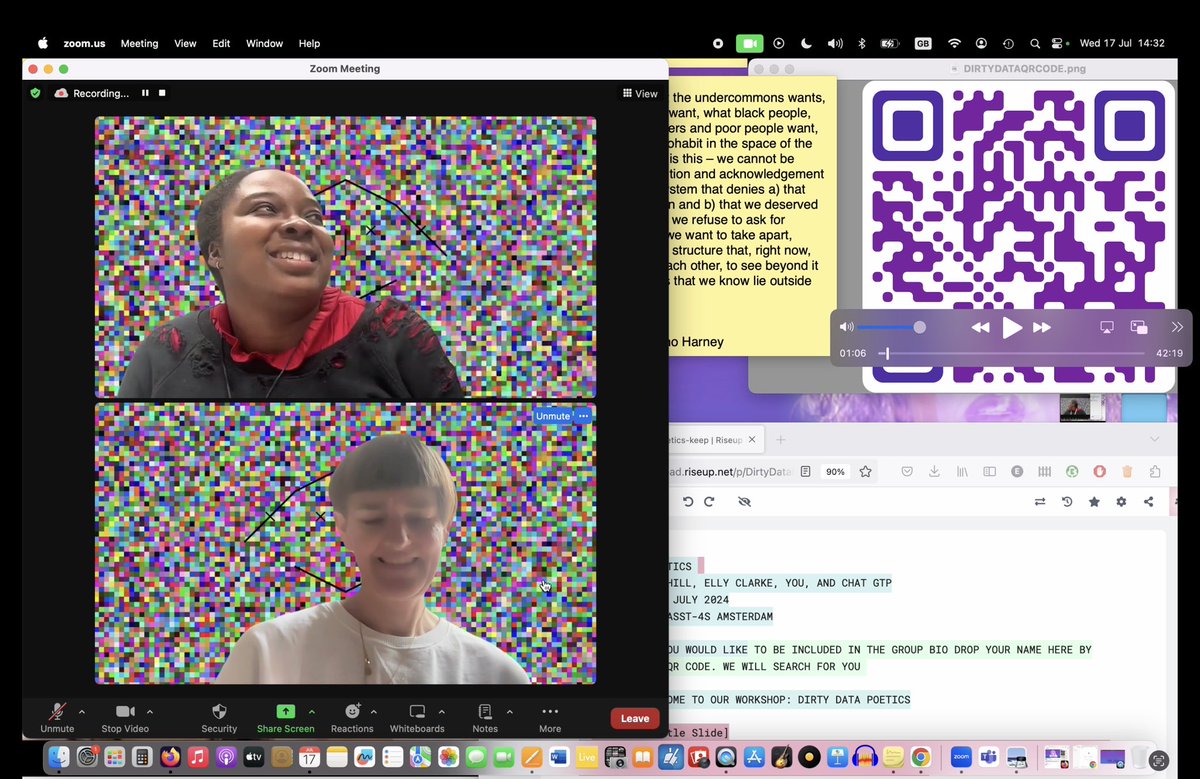Open the pad timeslider history icon
Screen dimensions: 1200x779
pyautogui.click(x=1067, y=502)
